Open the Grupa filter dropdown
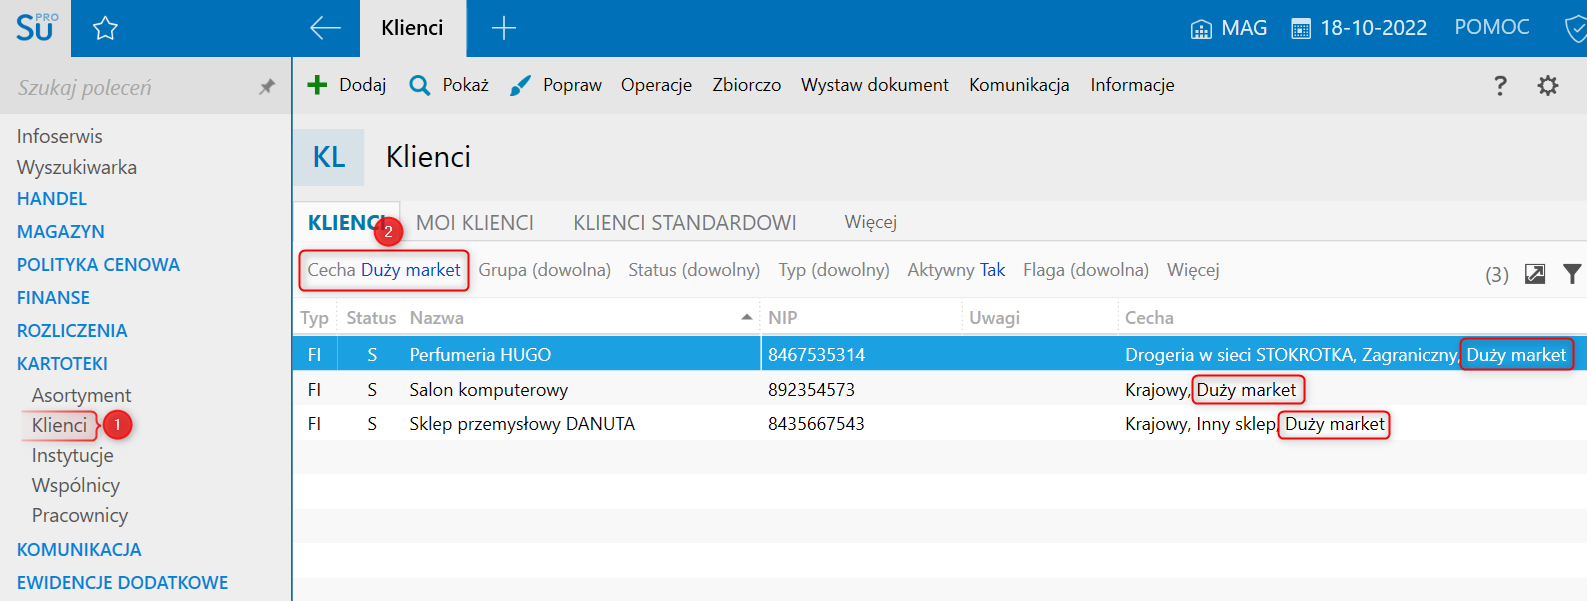 coord(544,270)
